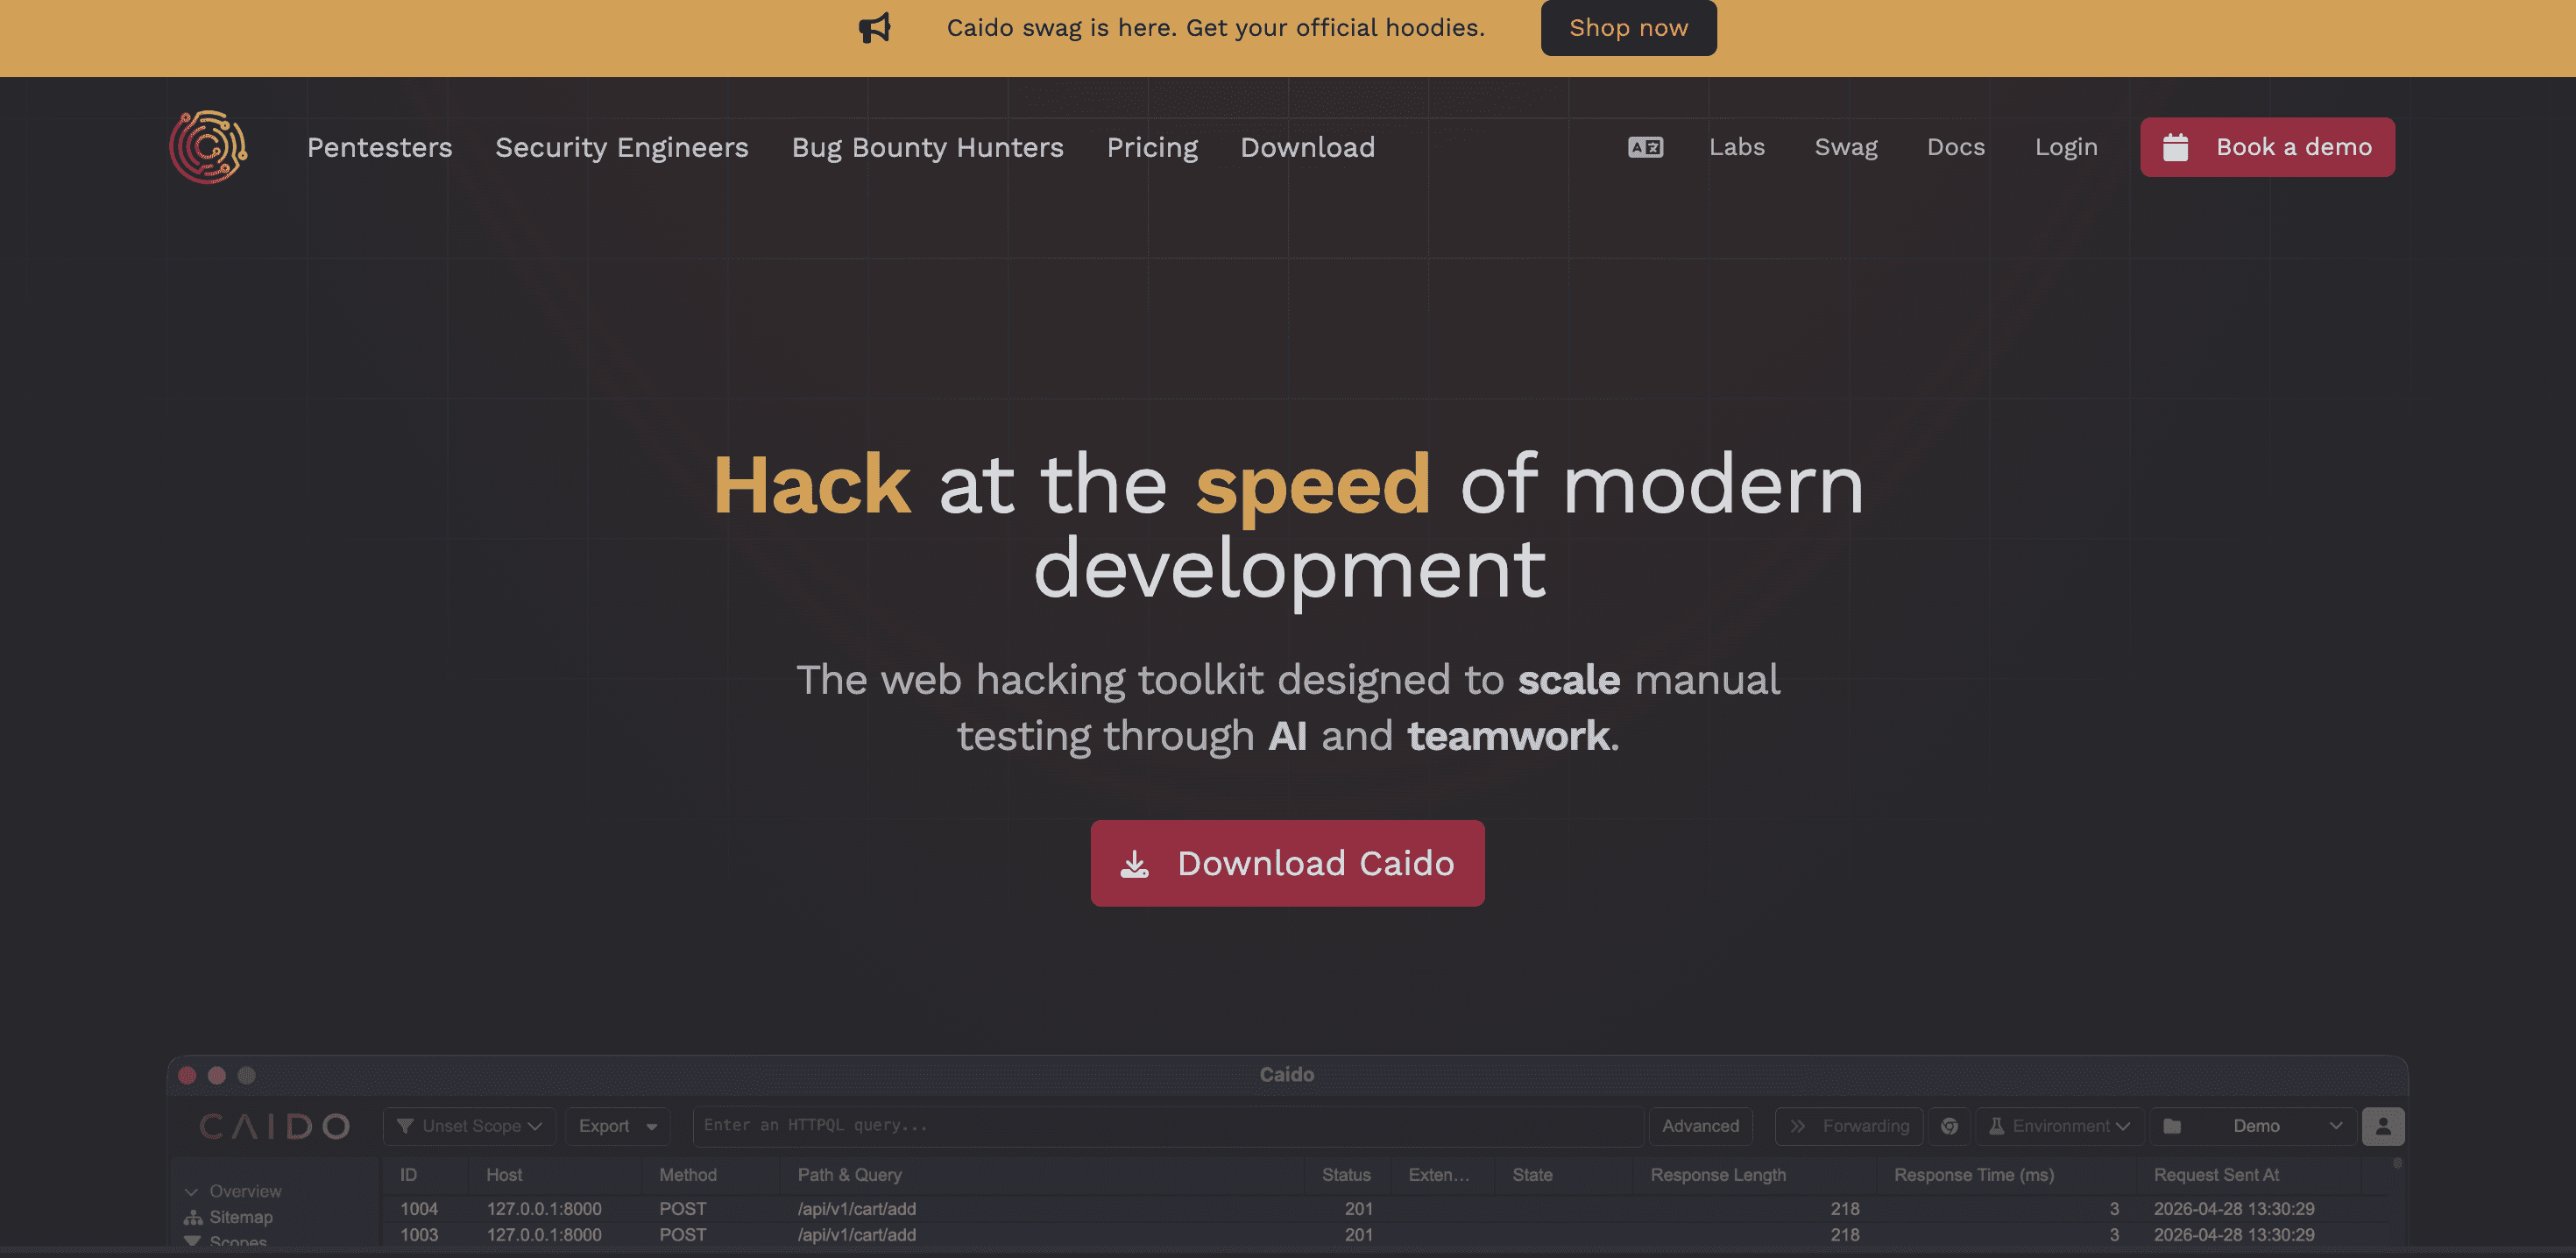
Task: Click the Login link
Action: point(2066,147)
